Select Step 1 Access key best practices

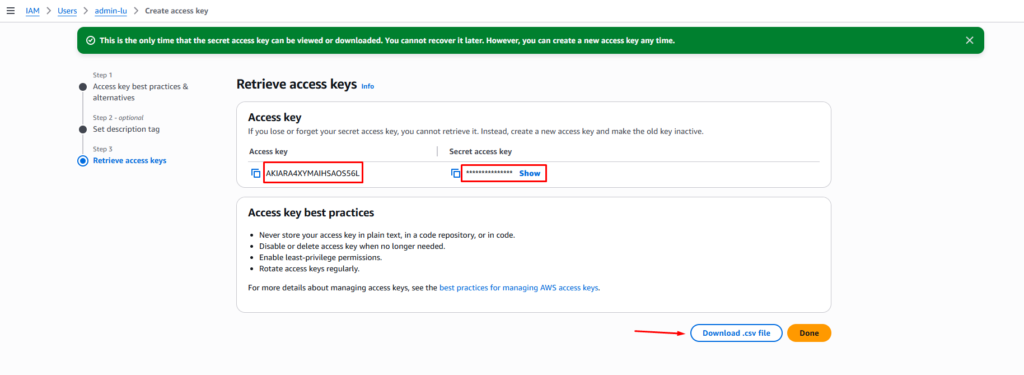(x=140, y=92)
